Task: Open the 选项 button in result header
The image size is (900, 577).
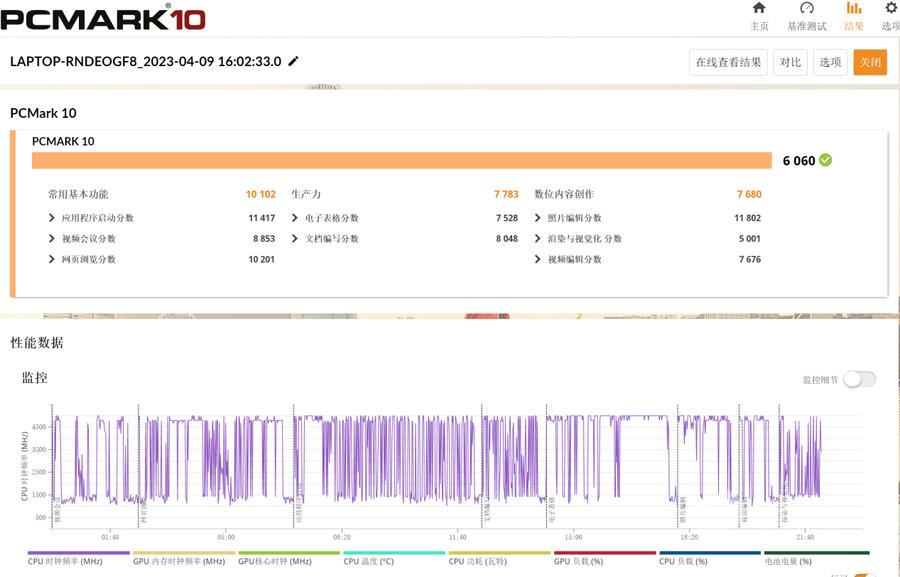Action: point(830,62)
